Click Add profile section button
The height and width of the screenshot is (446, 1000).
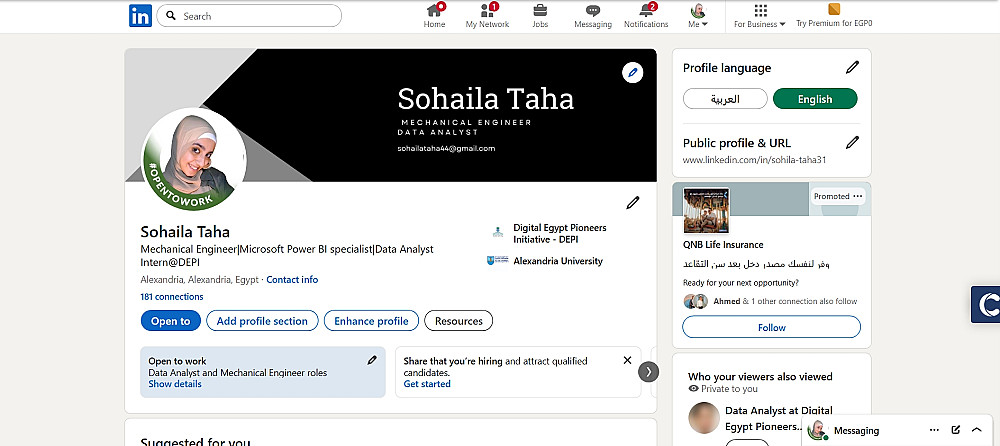coord(262,321)
